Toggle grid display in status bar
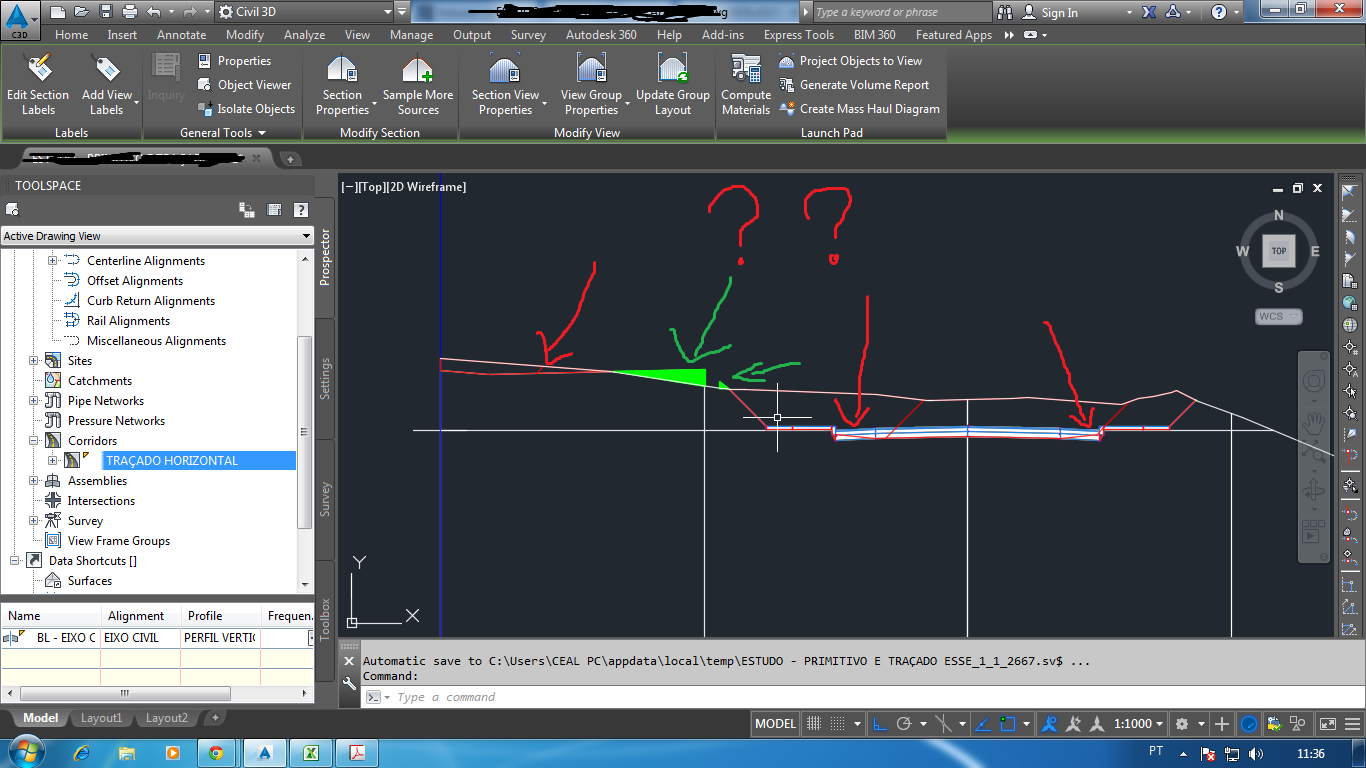 tap(815, 723)
